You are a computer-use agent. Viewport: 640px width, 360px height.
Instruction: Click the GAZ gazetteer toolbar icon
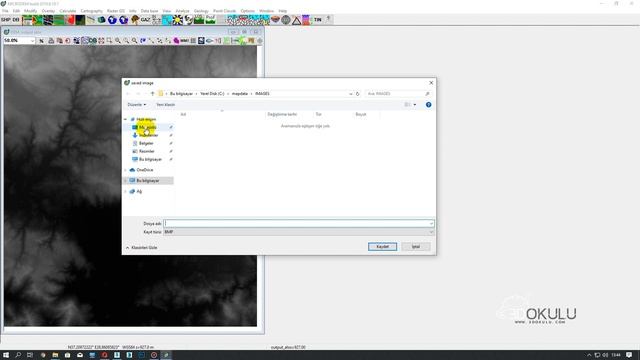(x=145, y=20)
